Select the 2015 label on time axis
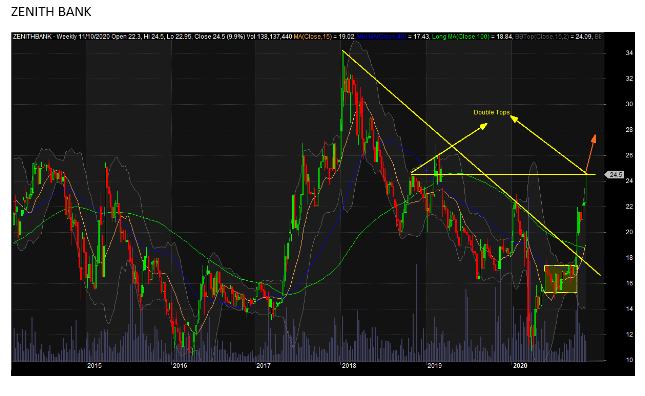This screenshot has width=645, height=396. (x=95, y=365)
